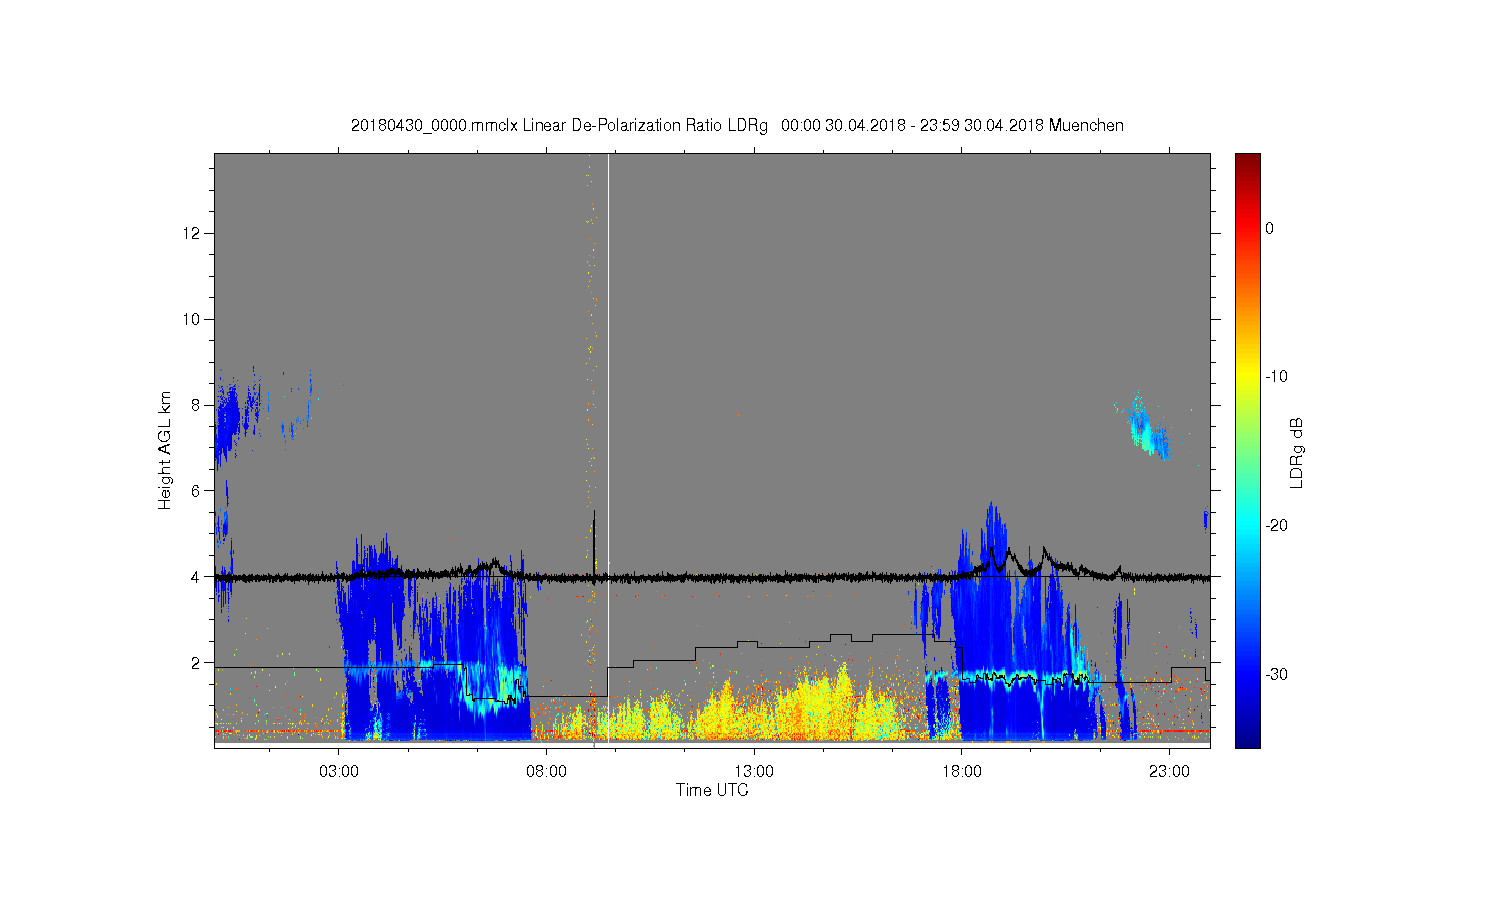
Task: Click the height tick label 8
Action: click(196, 405)
